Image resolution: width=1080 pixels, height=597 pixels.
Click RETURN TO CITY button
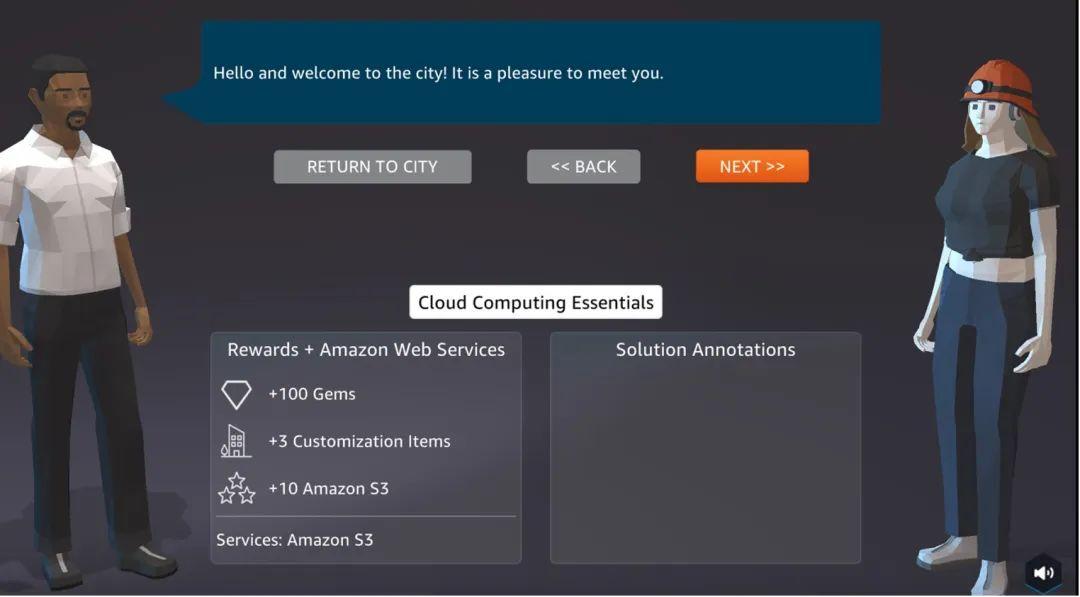(x=373, y=167)
